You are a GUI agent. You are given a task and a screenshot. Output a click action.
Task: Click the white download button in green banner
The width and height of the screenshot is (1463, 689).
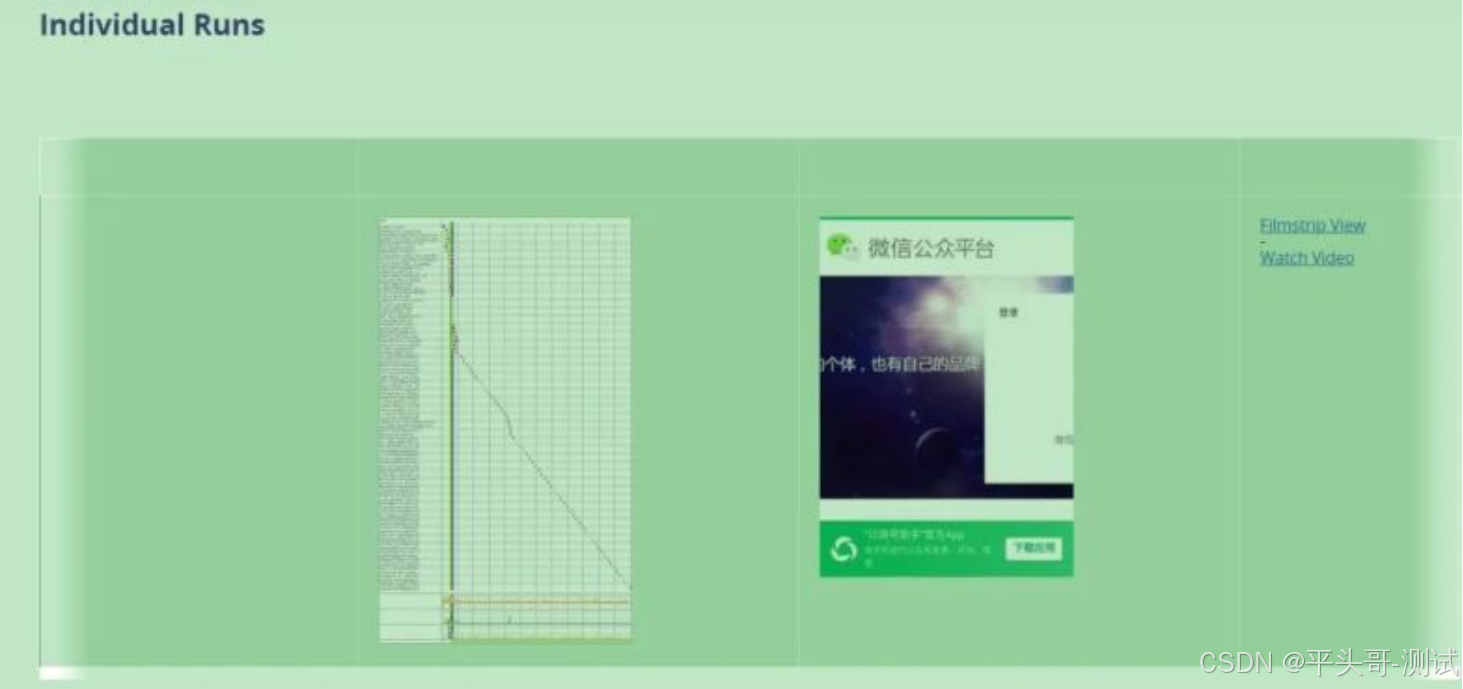pos(1033,548)
